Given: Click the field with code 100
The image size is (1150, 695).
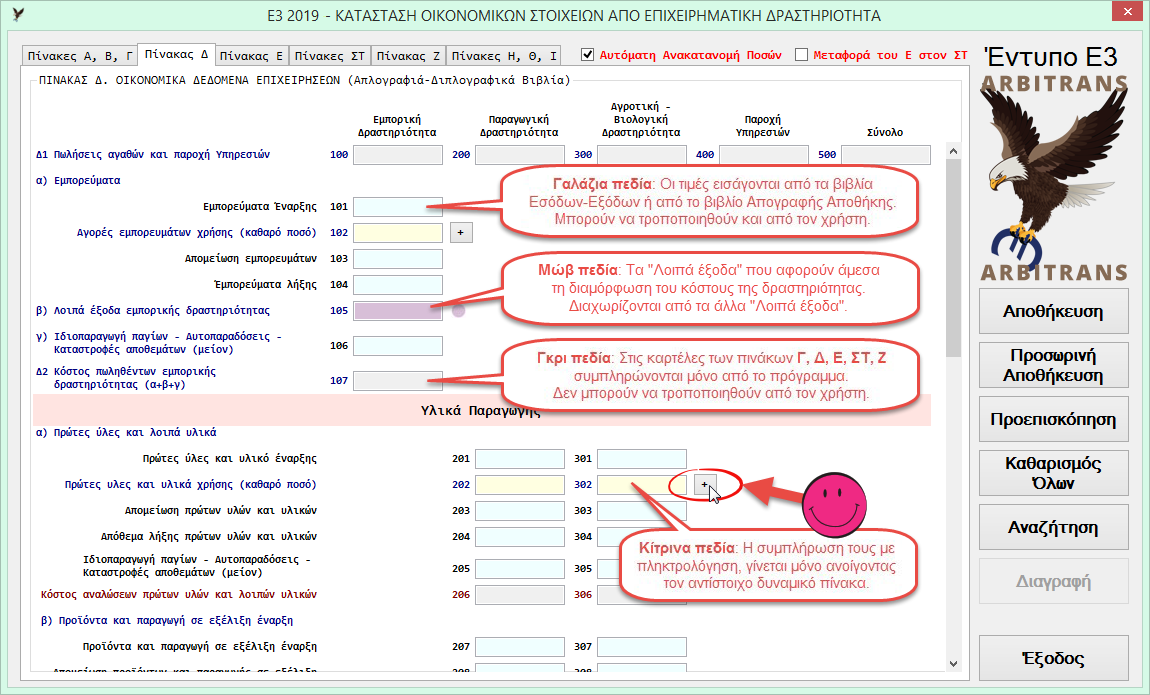Looking at the screenshot, I should pyautogui.click(x=398, y=155).
